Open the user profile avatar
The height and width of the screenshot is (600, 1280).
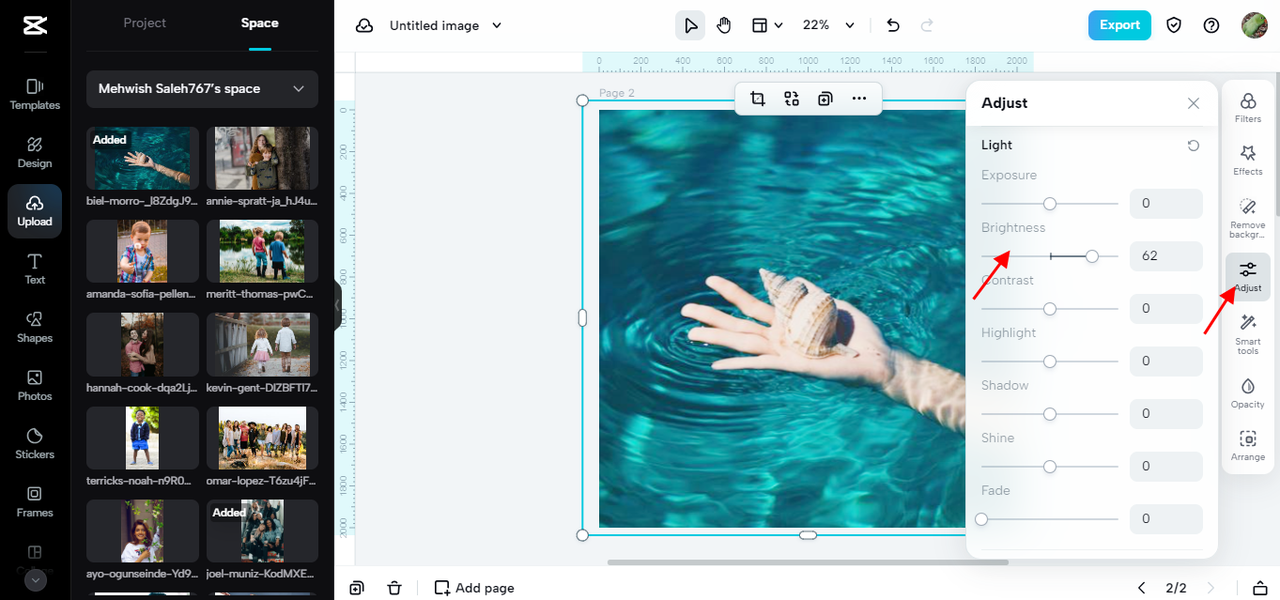(x=1254, y=25)
